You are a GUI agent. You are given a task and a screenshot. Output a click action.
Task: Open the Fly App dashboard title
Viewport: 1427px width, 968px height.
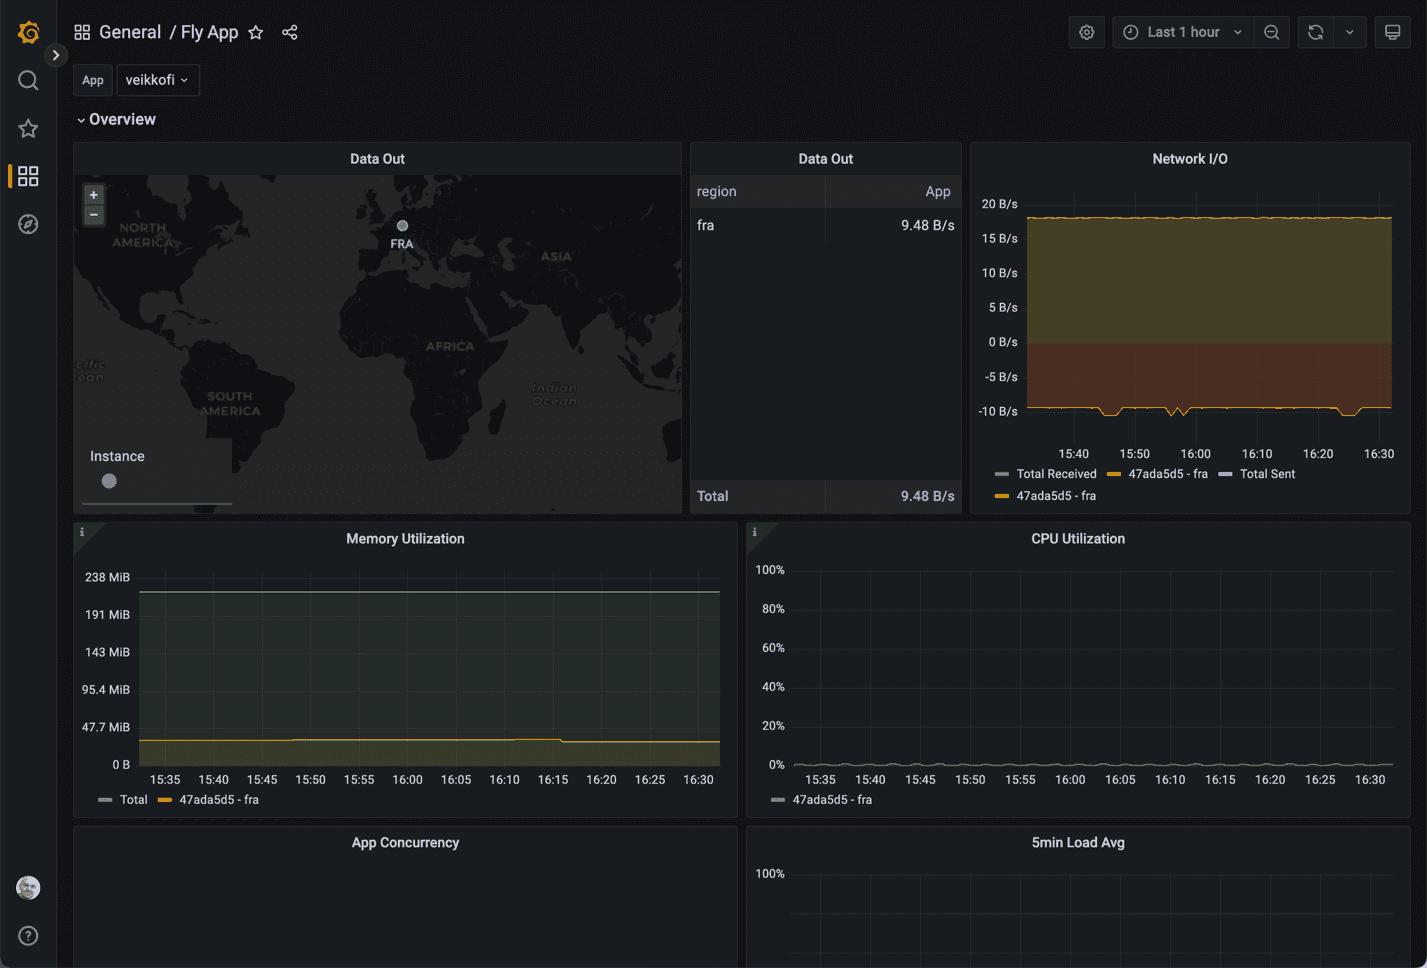tap(209, 32)
